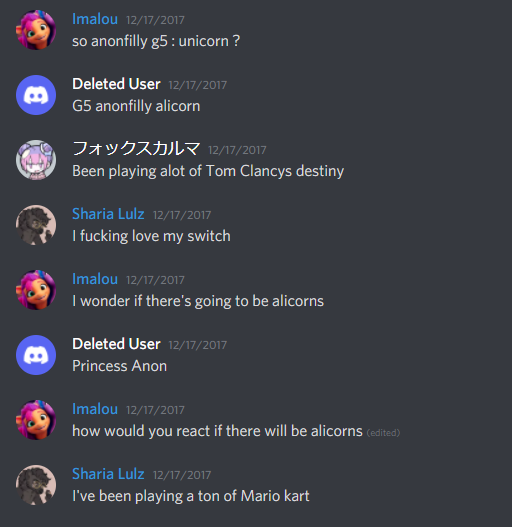Open the Deleted User avatar beside 'G5 anonfilly alicorn'
Screen dimensions: 512x527
click(36, 95)
